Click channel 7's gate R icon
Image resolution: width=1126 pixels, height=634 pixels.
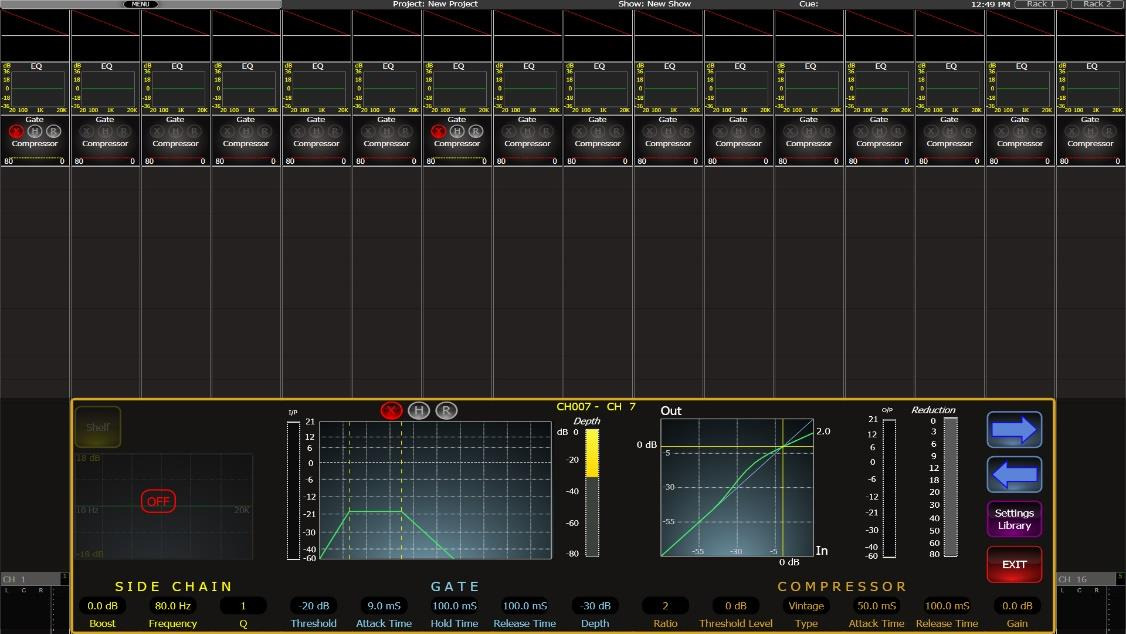475,132
